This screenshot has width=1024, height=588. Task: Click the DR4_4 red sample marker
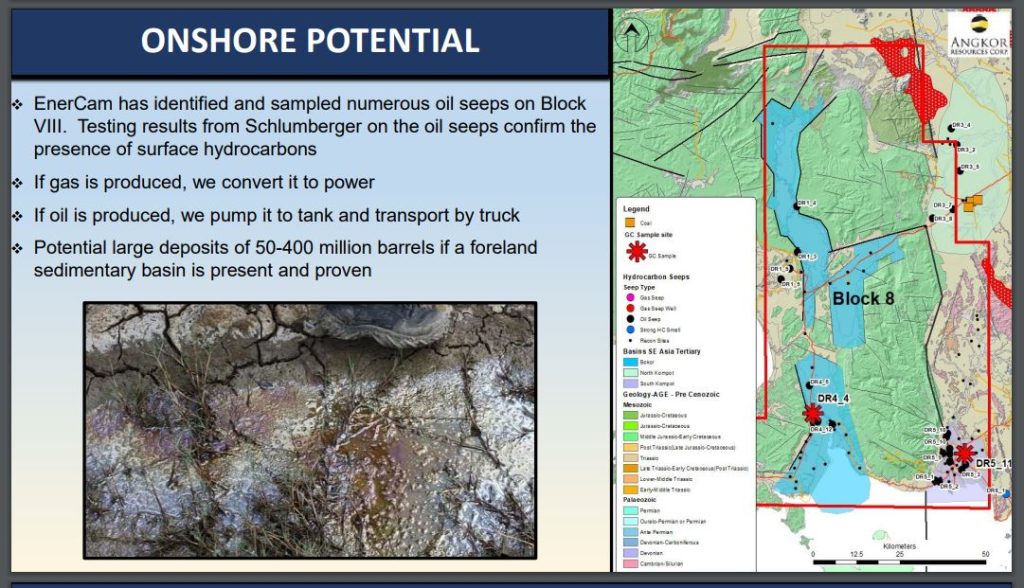pyautogui.click(x=813, y=413)
